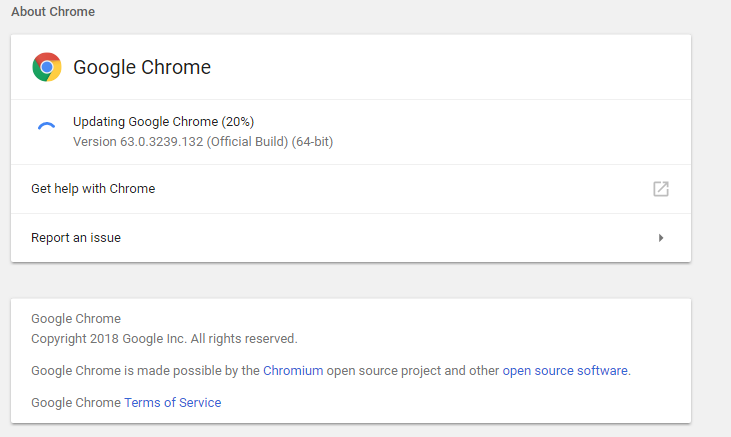Click the (64-bit) text in version line
The image size is (731, 437).
[312, 142]
